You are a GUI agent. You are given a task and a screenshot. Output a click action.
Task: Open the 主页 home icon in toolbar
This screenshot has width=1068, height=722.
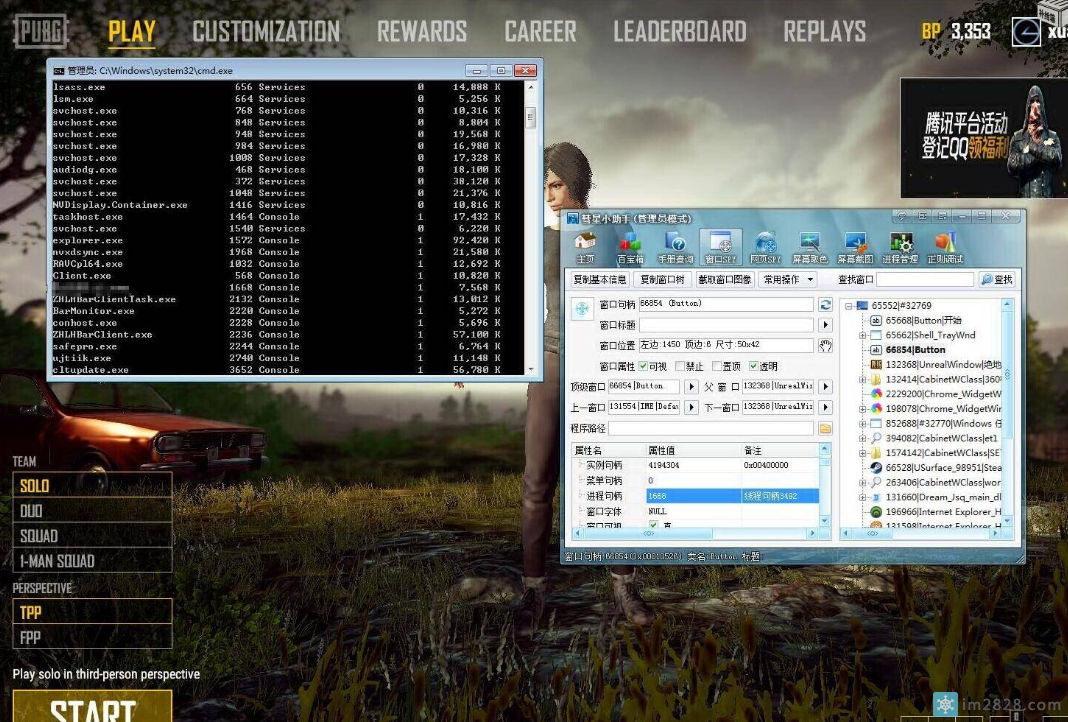[x=584, y=246]
